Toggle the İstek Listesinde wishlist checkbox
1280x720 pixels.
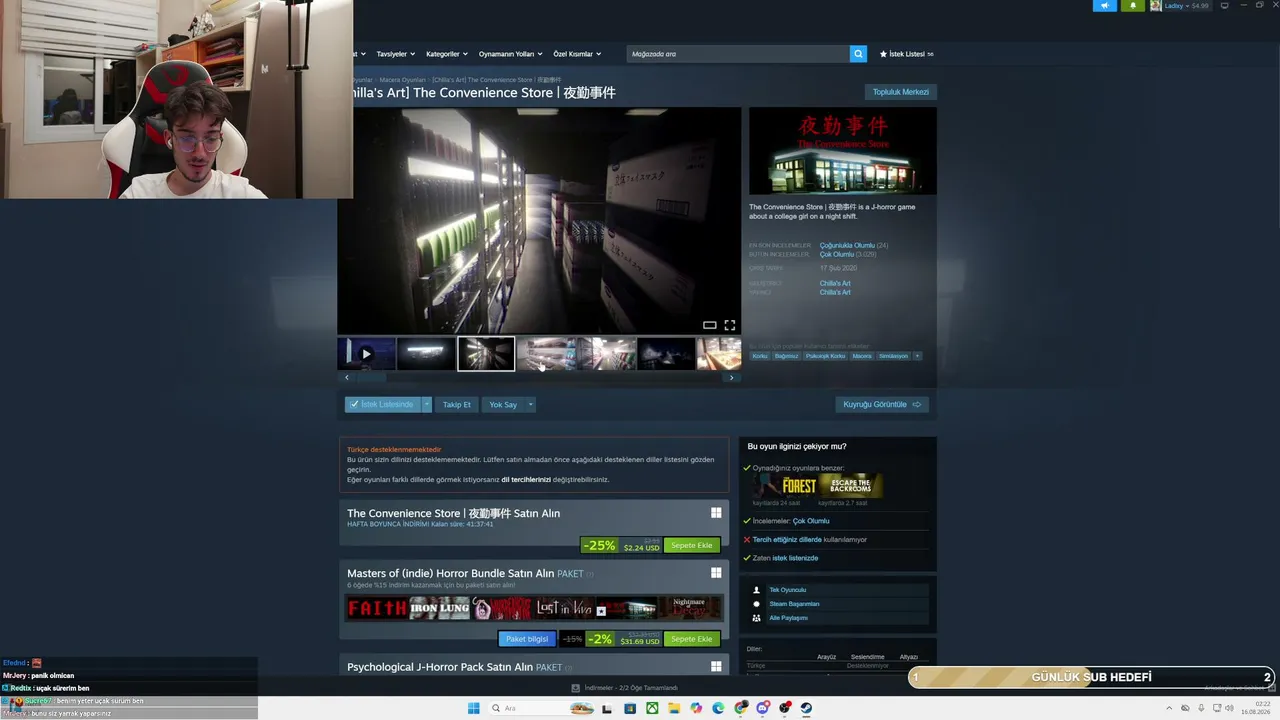[x=354, y=404]
